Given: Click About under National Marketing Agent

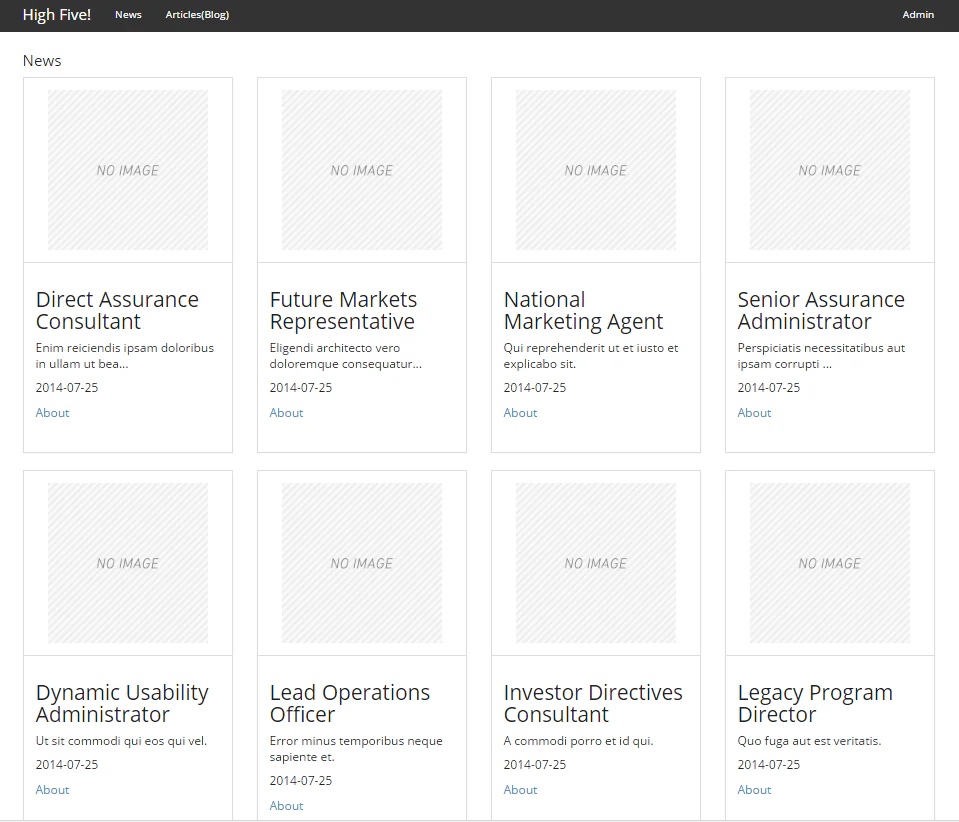Looking at the screenshot, I should tap(520, 413).
